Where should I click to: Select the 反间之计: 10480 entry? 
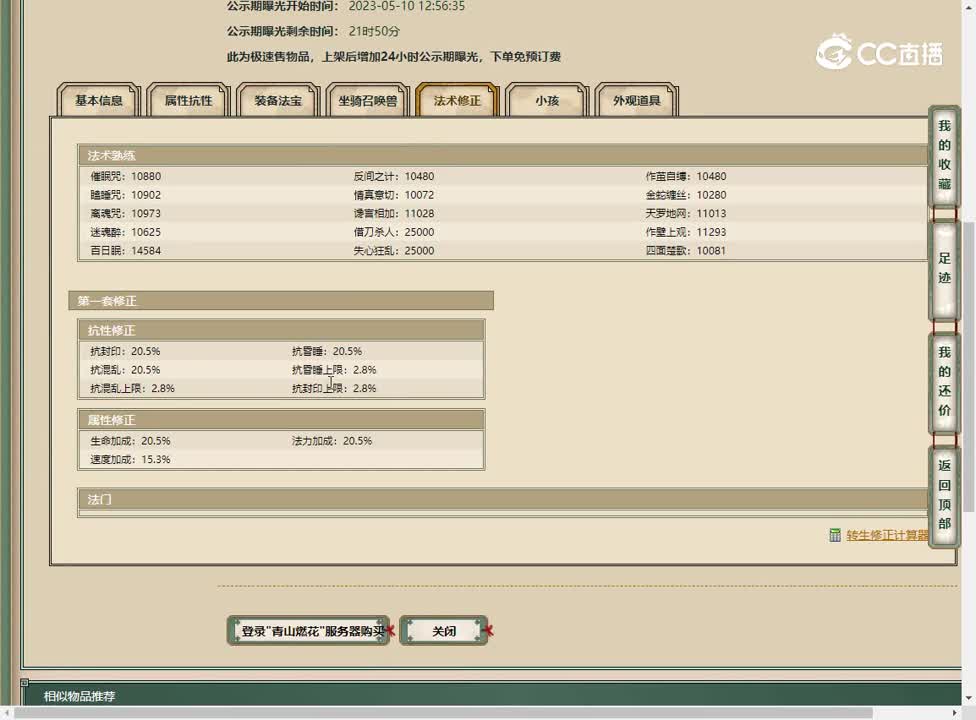tap(394, 176)
